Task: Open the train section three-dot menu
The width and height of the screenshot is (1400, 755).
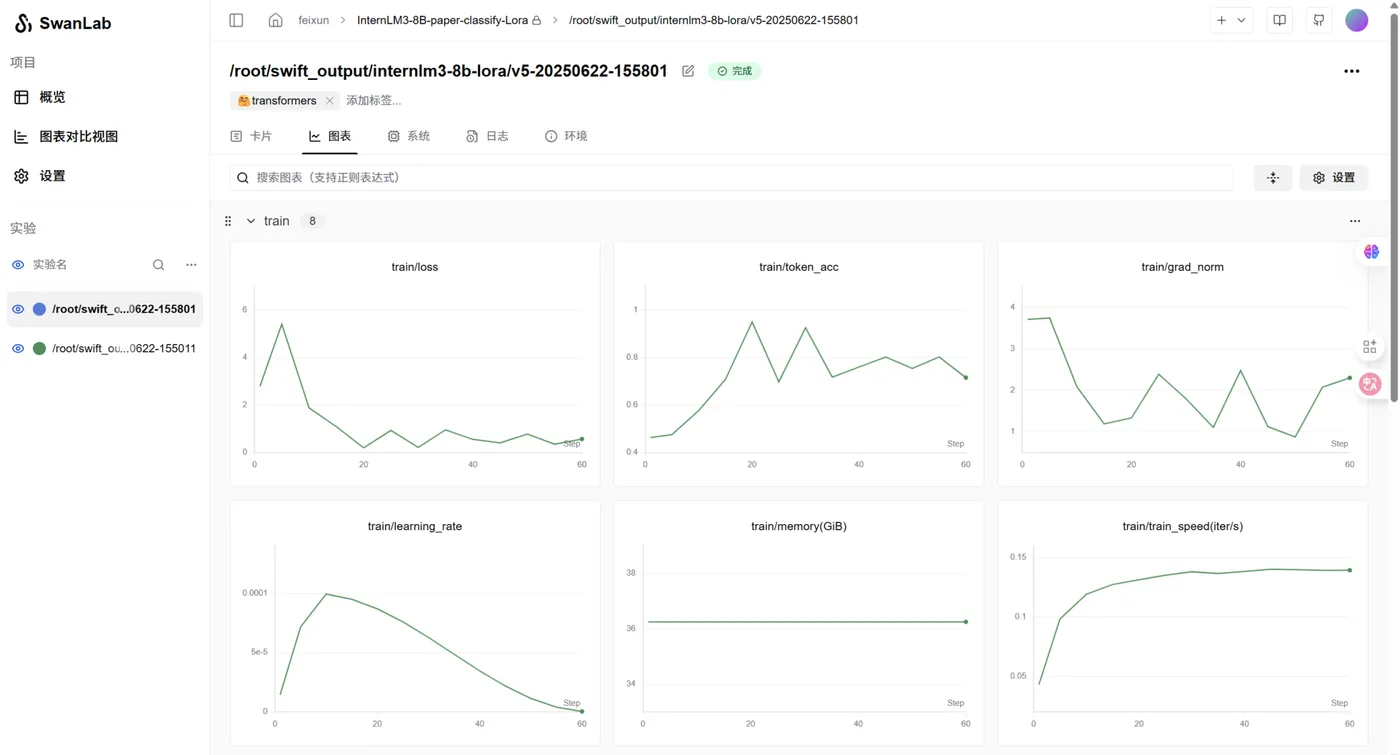Action: 1355,221
